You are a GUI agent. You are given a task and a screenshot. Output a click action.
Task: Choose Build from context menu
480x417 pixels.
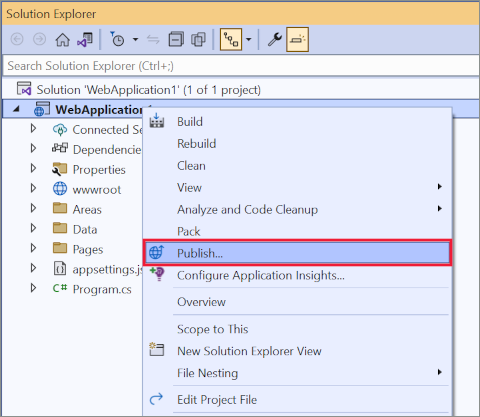298,122
